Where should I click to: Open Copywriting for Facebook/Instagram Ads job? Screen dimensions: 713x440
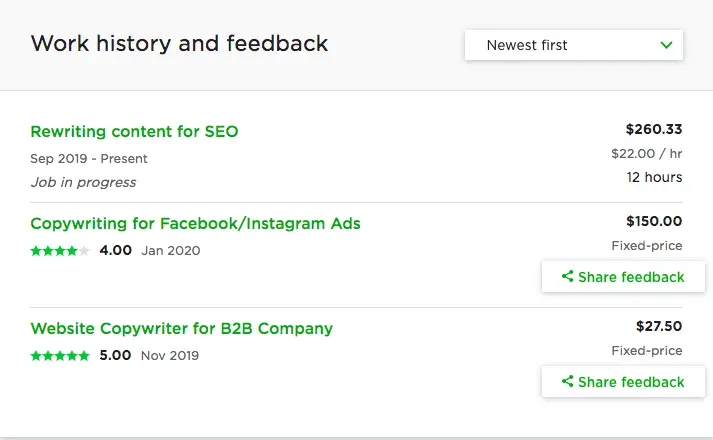click(195, 224)
